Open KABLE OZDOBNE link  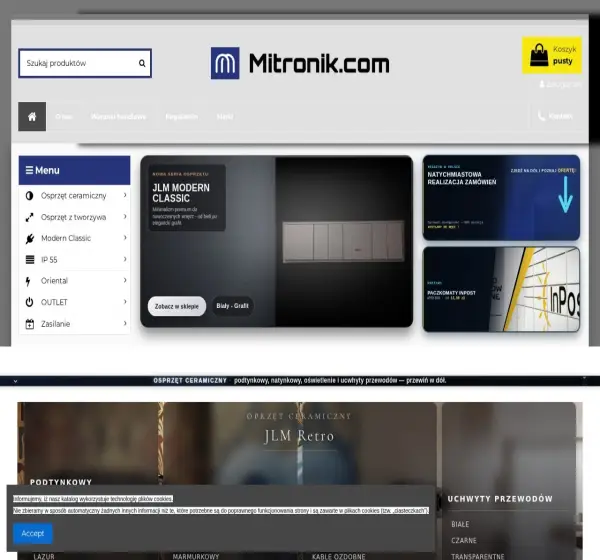[x=339, y=556]
